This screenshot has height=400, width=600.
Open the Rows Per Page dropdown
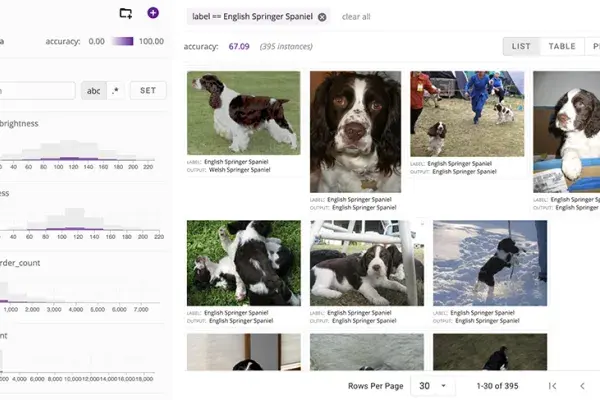tap(432, 386)
